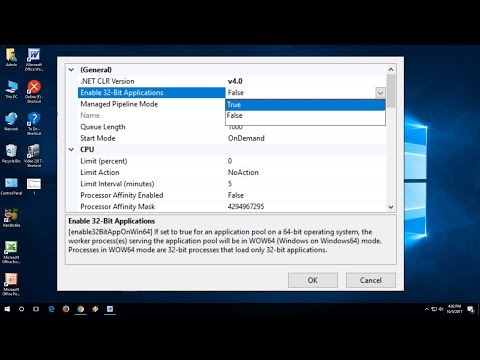Choose False in the dropdown list
The image size is (480, 360).
(305, 116)
